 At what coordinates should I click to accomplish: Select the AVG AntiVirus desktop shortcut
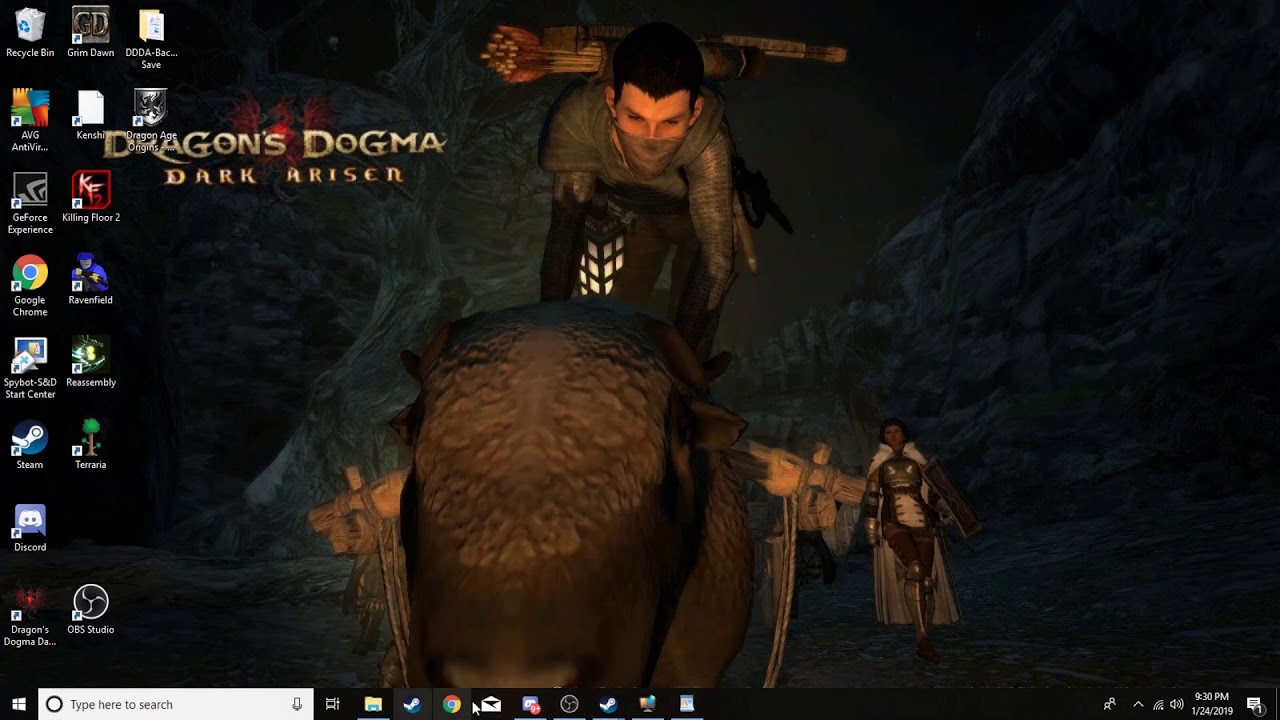coord(30,121)
